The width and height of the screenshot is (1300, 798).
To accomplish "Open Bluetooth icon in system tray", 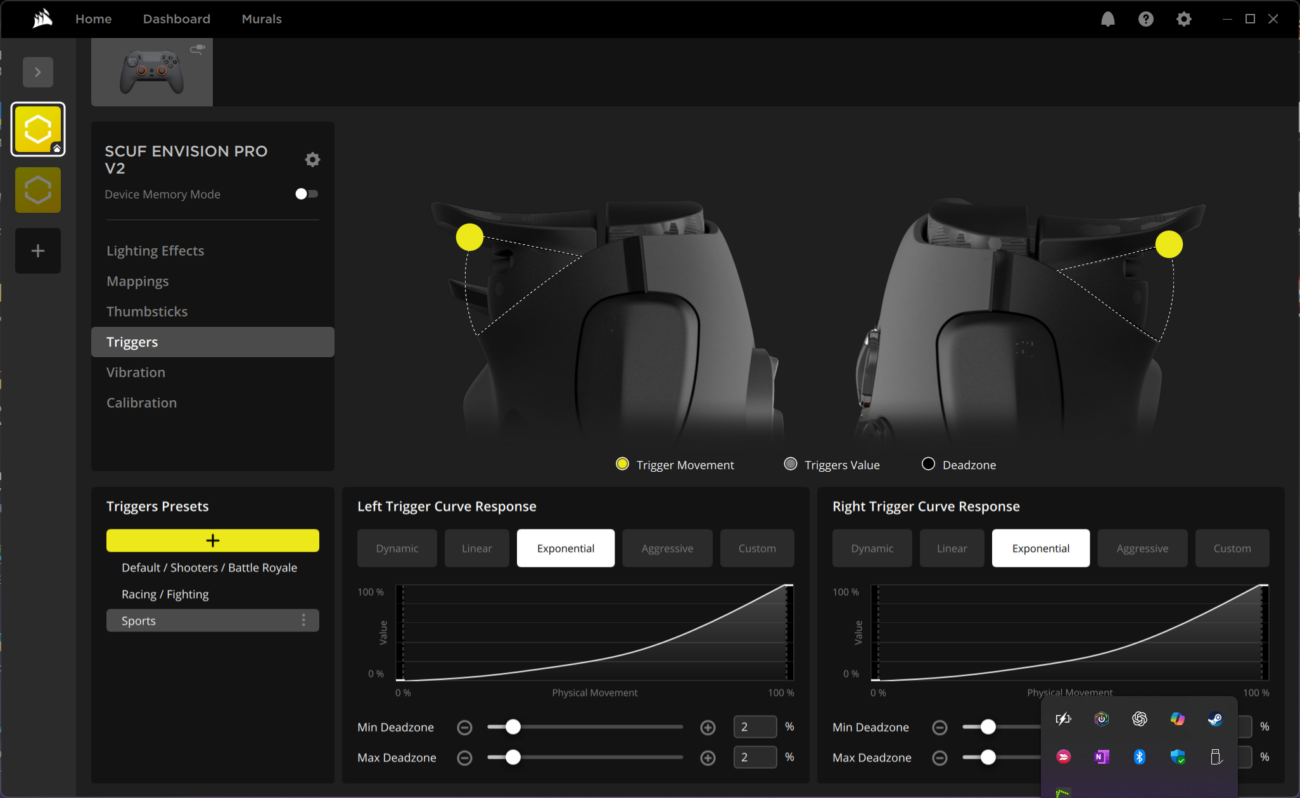I will point(1139,757).
